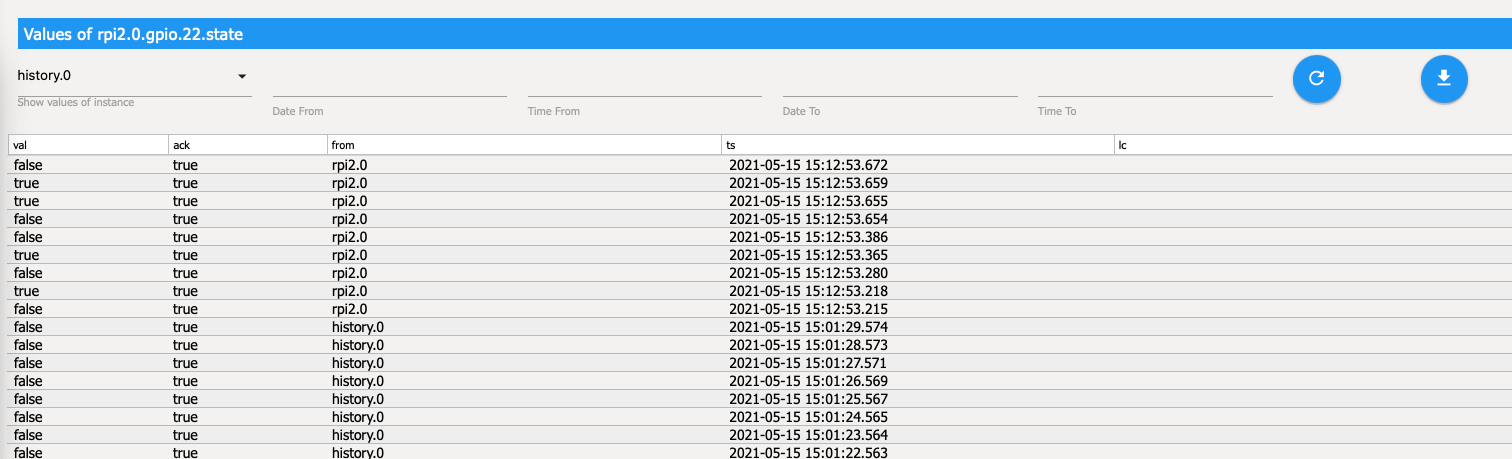Select timestamp 2021-05-15 15:12:53.365

(x=808, y=255)
